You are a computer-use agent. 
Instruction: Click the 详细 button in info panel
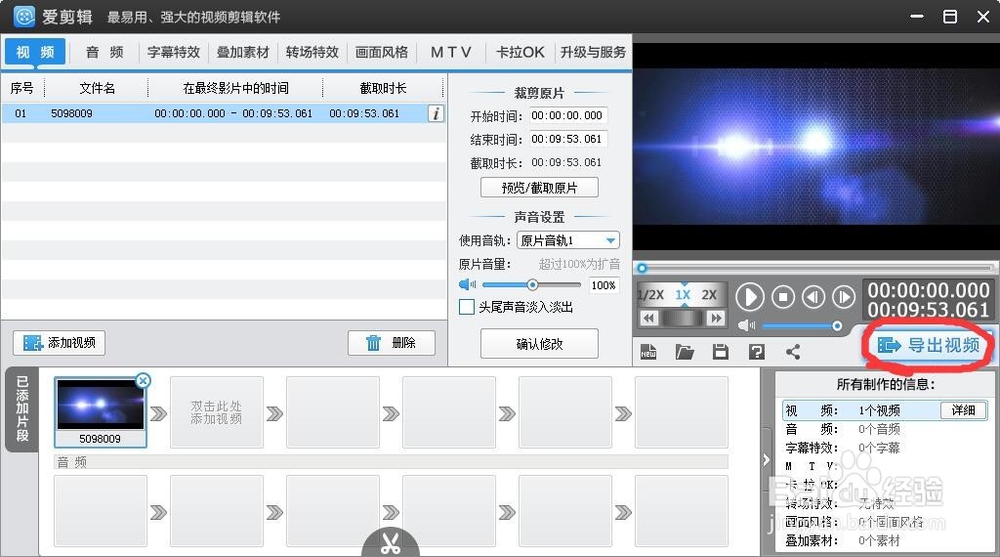(963, 410)
